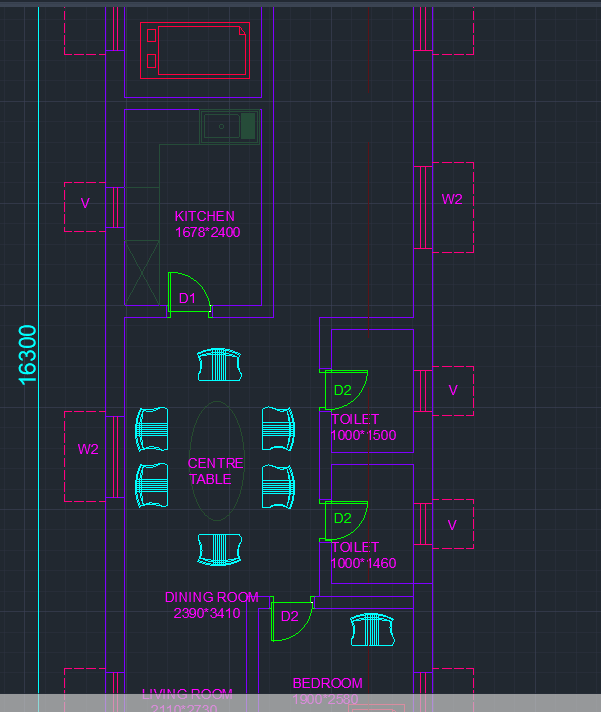Pick the TOILET label above 1000*1460
The image size is (601, 712).
pyautogui.click(x=355, y=548)
